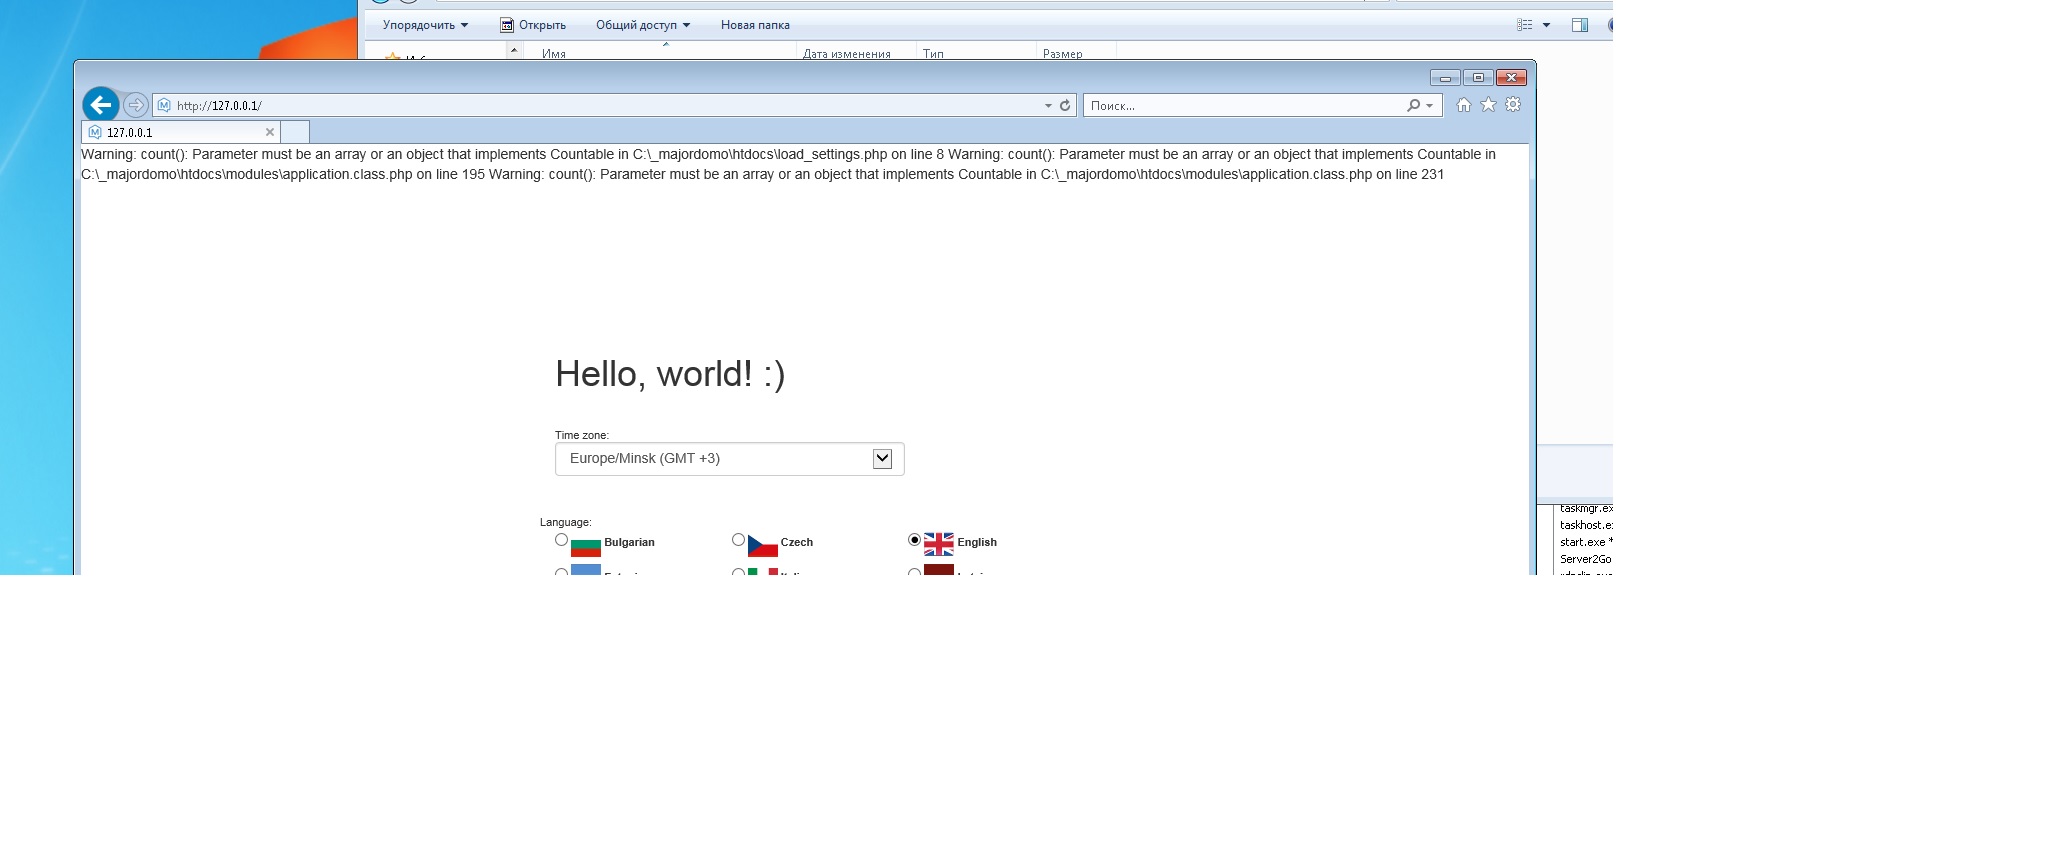This screenshot has width=2064, height=864.
Task: Click the Explorer sidebar scroll up arrow
Action: (x=514, y=50)
